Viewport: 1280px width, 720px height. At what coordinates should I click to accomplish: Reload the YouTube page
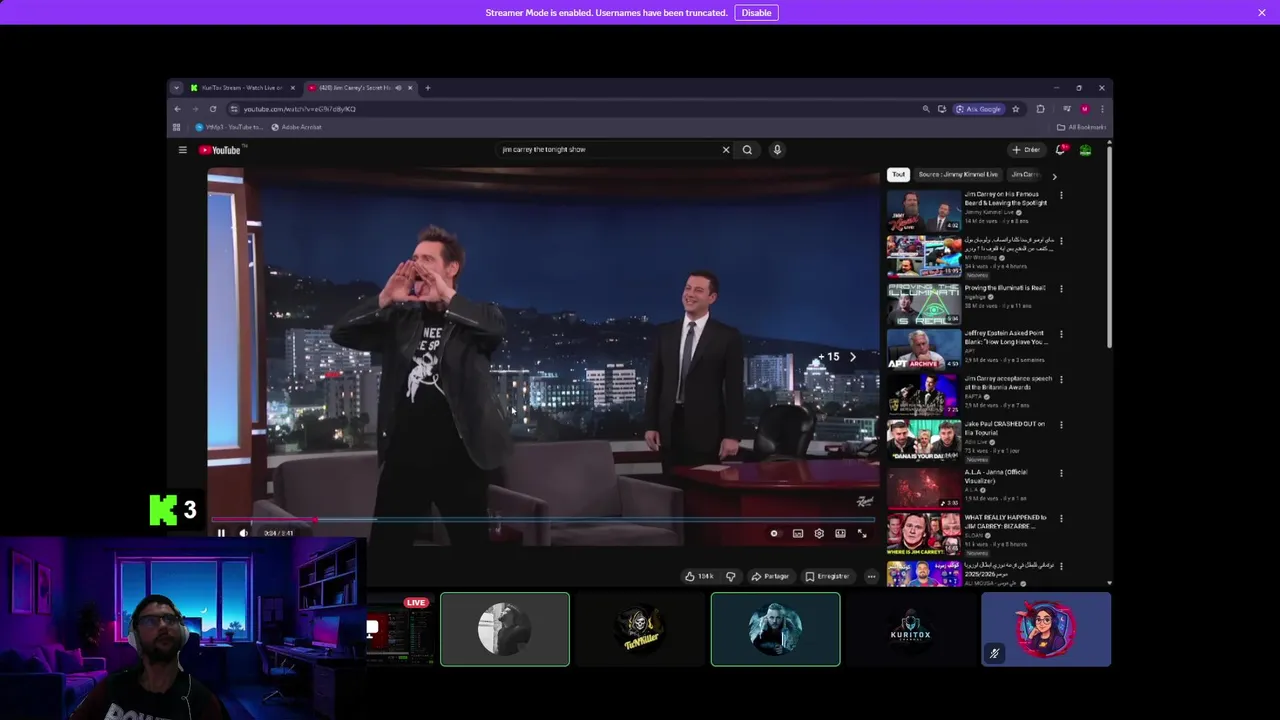(x=213, y=109)
